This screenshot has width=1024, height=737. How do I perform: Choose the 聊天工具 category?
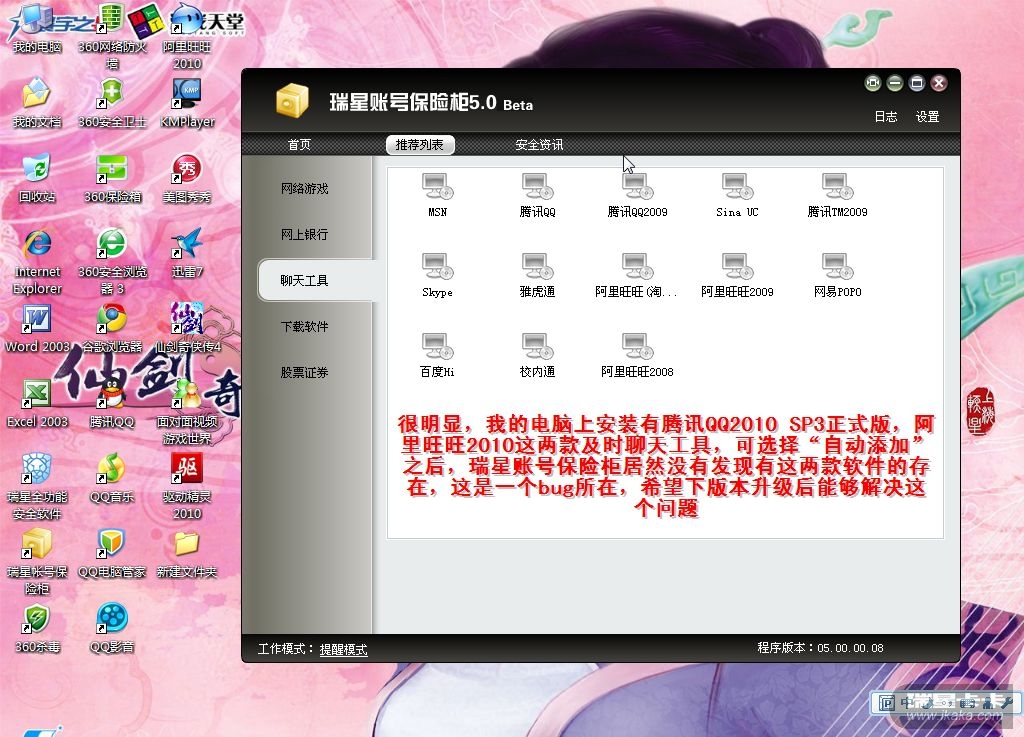(x=315, y=280)
